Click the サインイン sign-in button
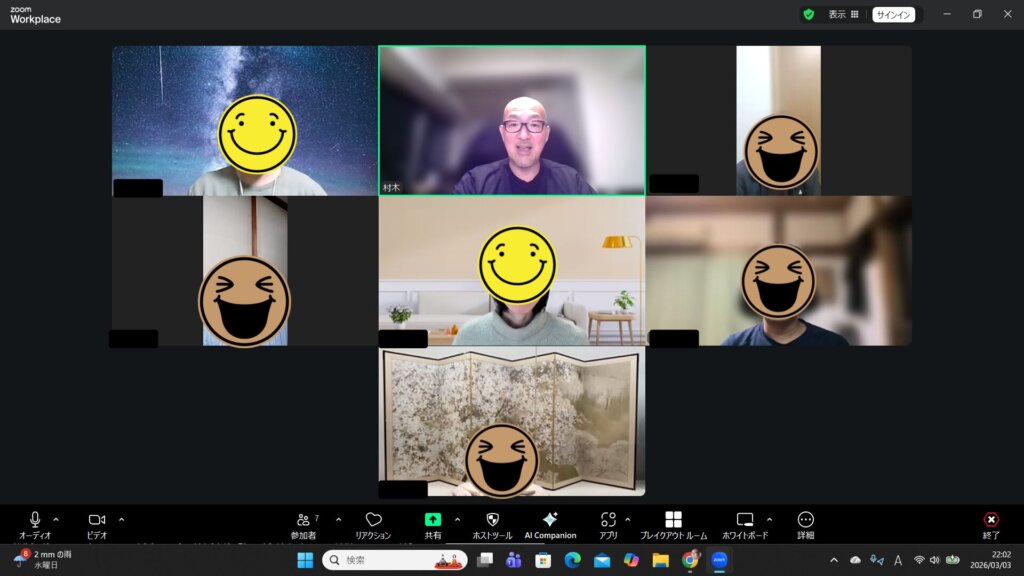This screenshot has height=576, width=1024. tap(893, 14)
